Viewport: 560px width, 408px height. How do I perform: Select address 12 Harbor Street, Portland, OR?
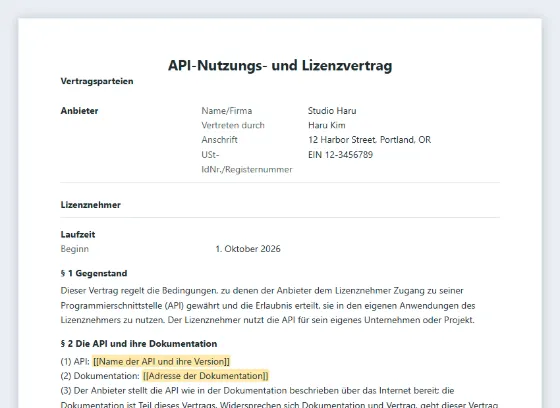(x=369, y=140)
